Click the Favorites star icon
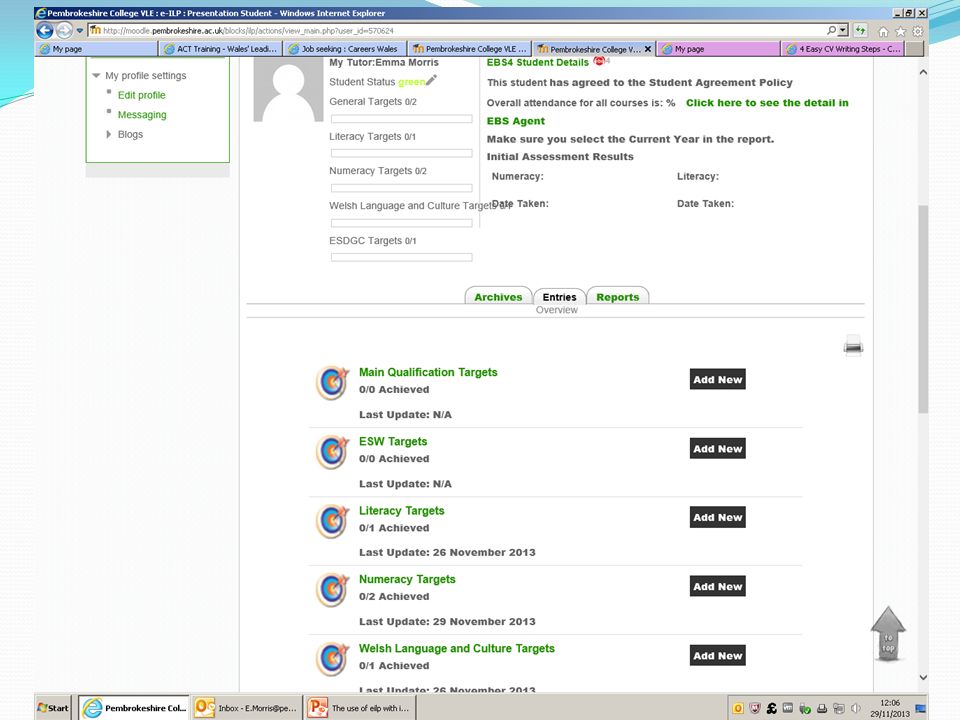 pos(900,31)
